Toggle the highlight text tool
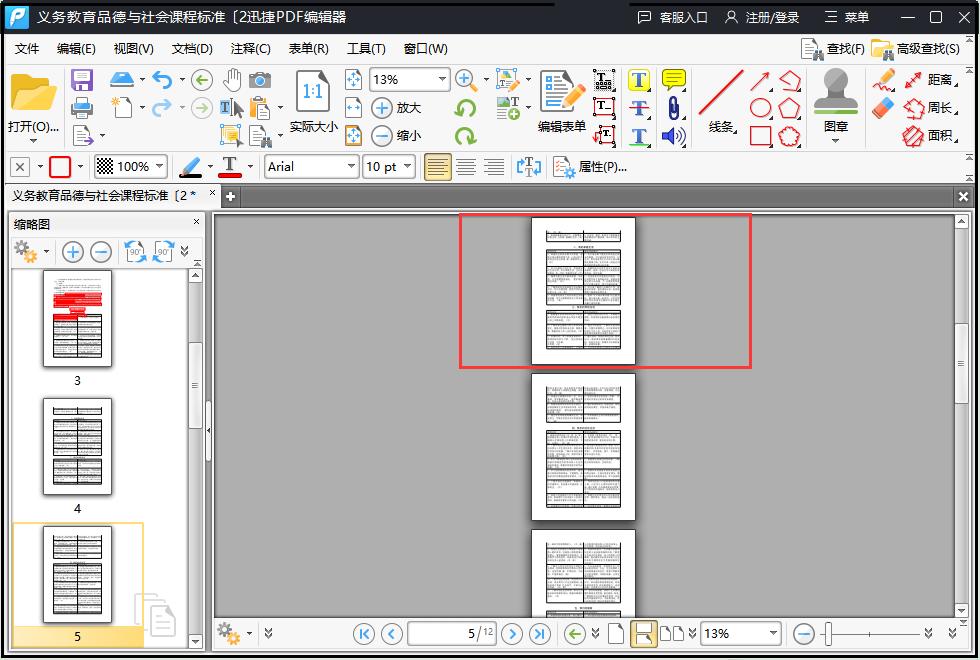 640,80
